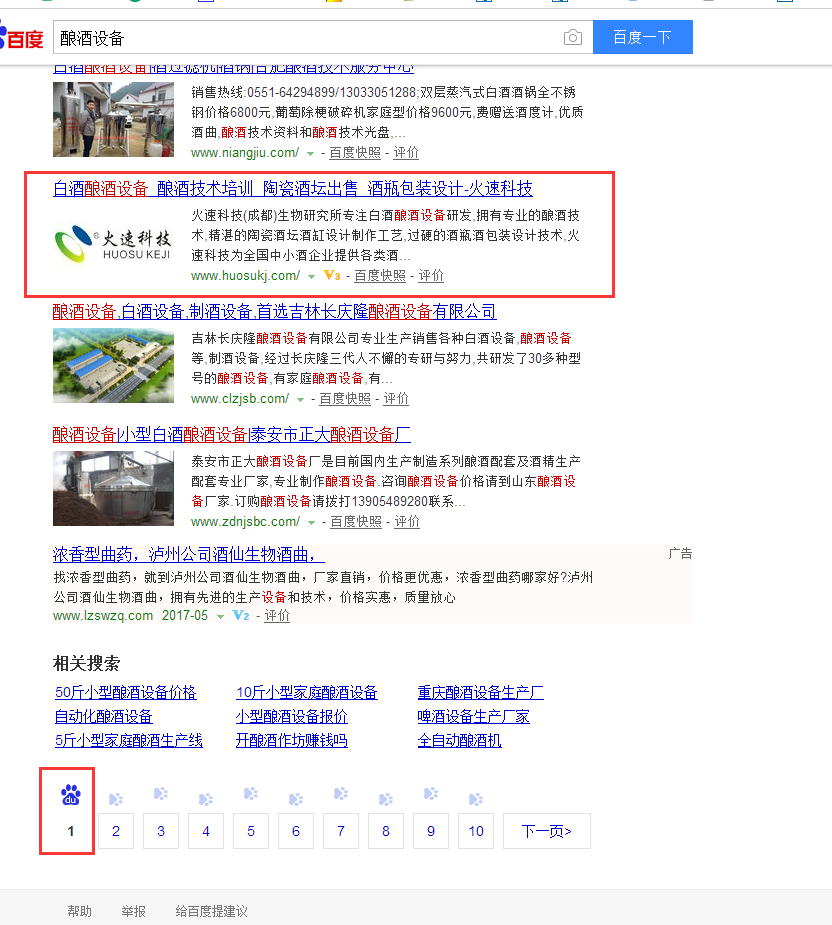Open the 吉林长庆隆酿酒设备有限公司 result title
The height and width of the screenshot is (925, 832).
[x=274, y=311]
